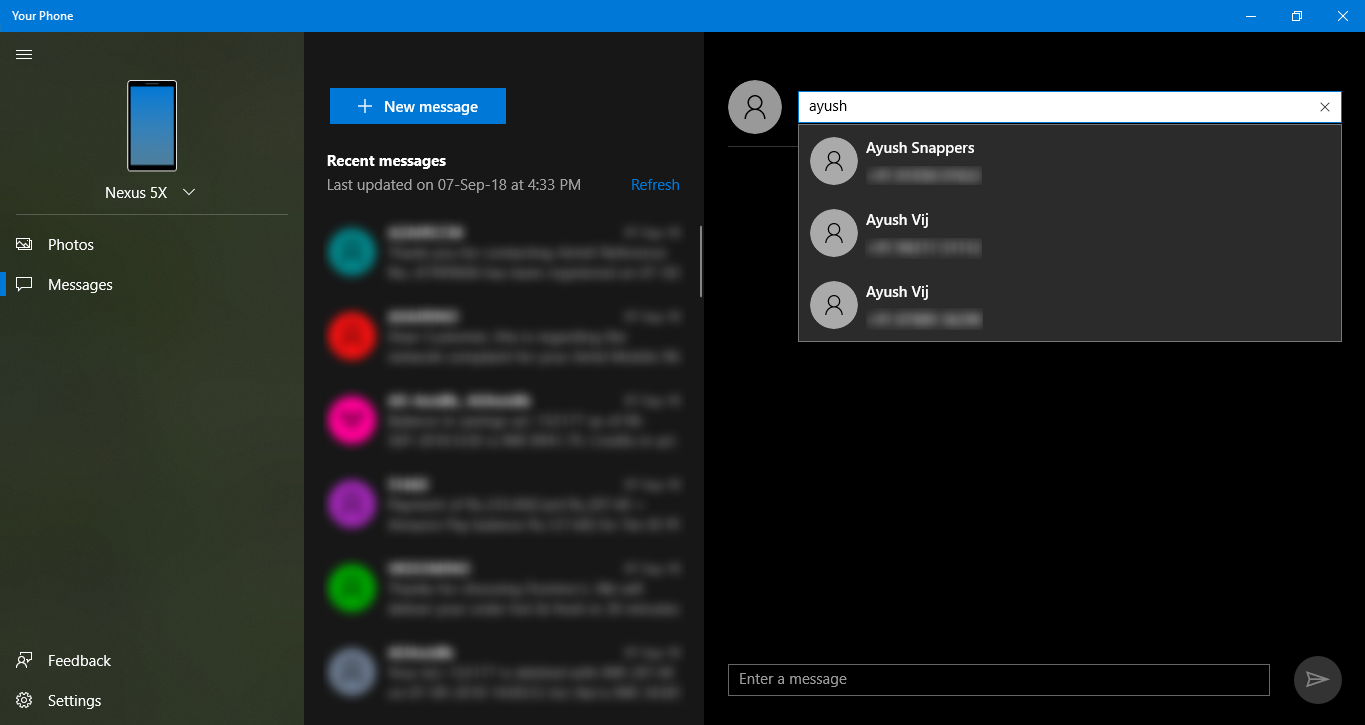
Task: Click the New message button
Action: (x=418, y=106)
